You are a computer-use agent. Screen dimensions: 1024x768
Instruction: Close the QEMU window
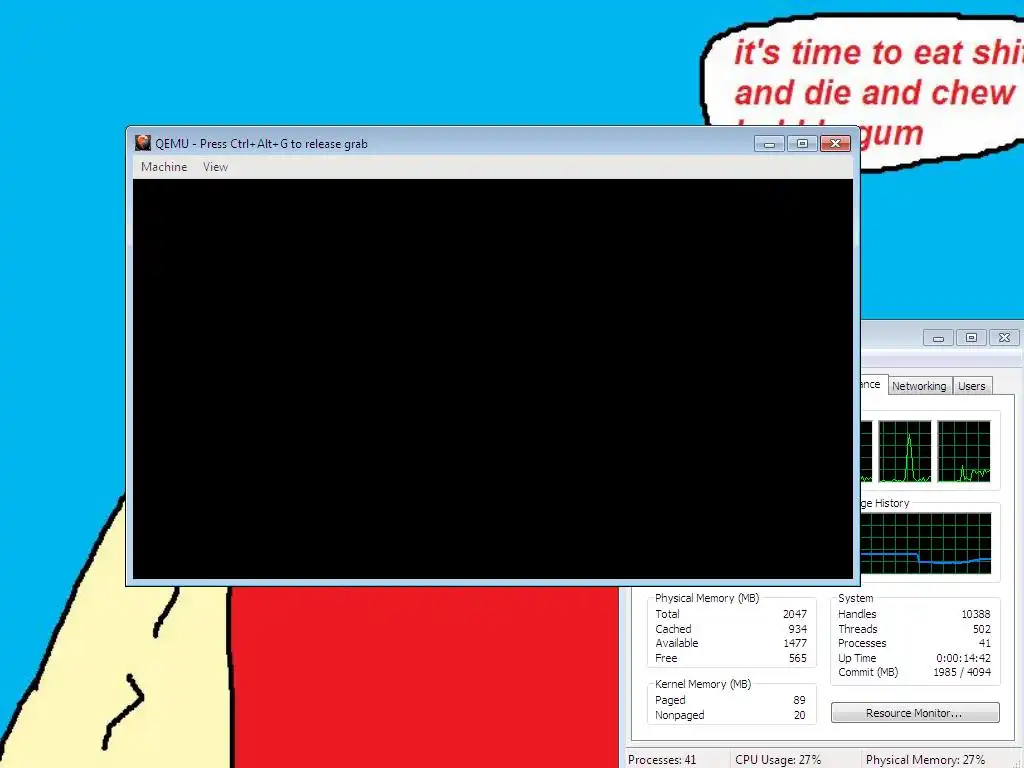click(x=835, y=144)
